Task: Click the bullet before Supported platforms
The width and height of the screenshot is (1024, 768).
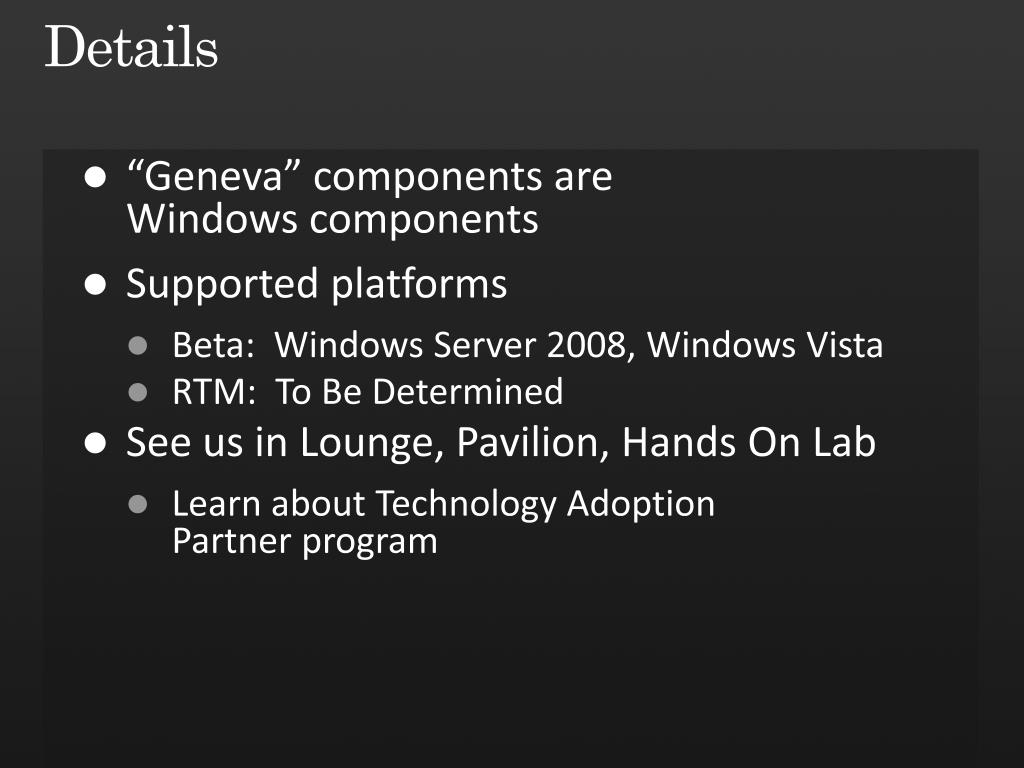Action: [x=95, y=285]
